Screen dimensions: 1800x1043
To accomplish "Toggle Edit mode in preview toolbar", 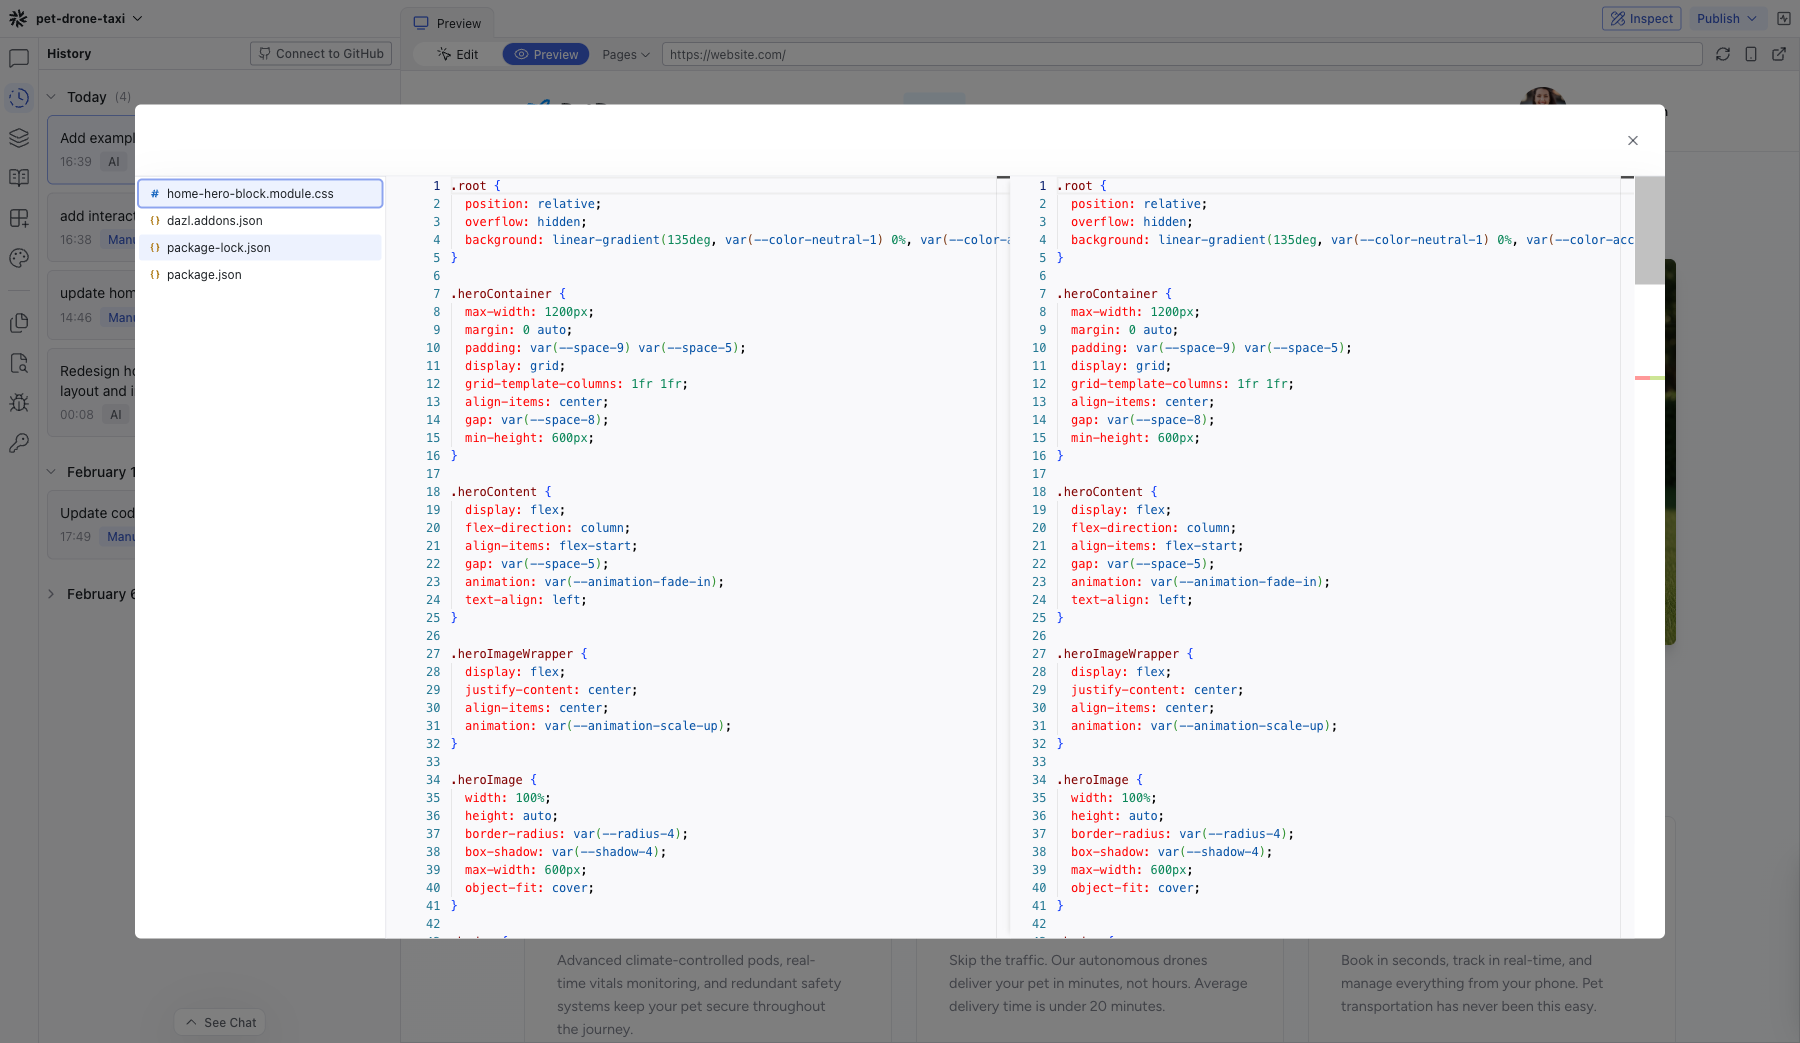I will pyautogui.click(x=458, y=54).
